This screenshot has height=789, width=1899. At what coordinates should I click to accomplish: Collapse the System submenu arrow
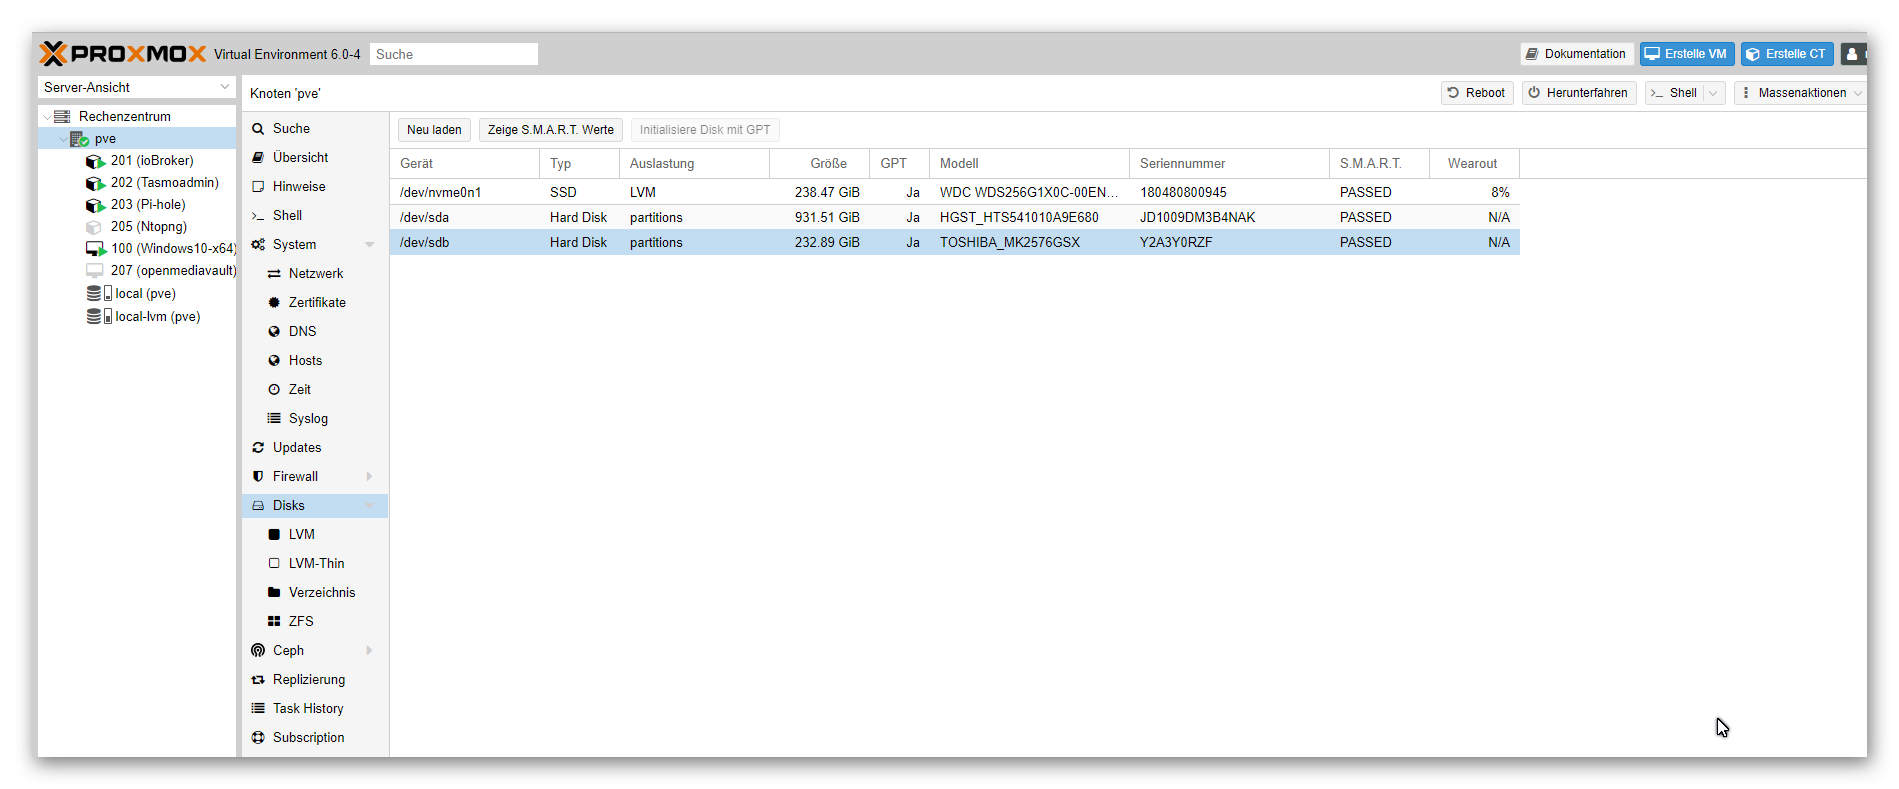click(x=369, y=245)
